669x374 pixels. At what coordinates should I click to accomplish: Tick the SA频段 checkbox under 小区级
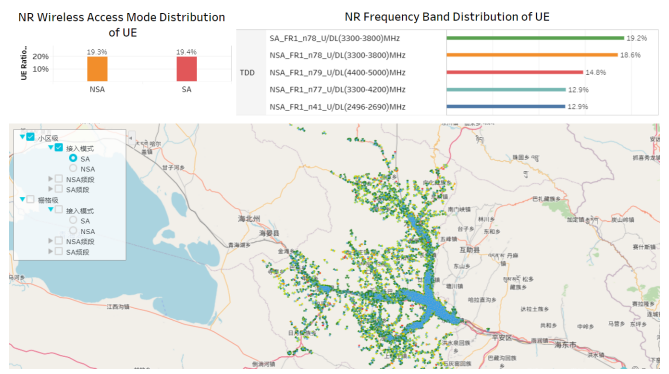point(59,189)
